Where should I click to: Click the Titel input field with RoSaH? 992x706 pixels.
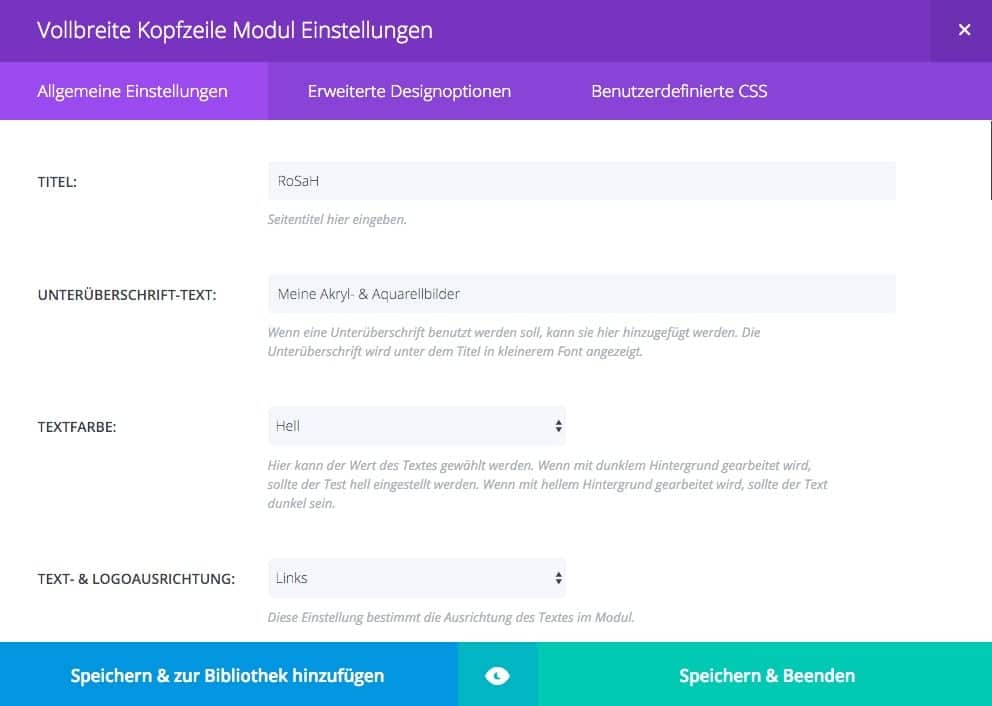coord(581,181)
